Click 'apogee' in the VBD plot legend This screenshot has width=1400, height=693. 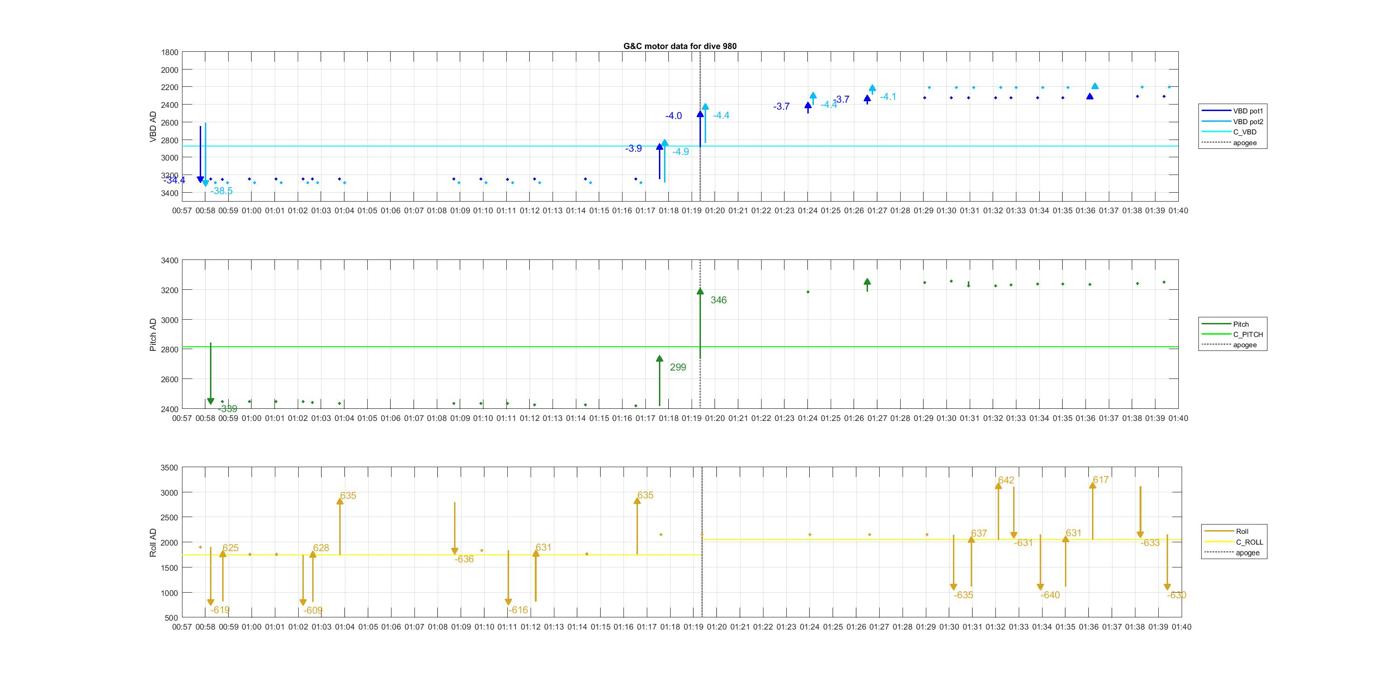pos(1245,142)
